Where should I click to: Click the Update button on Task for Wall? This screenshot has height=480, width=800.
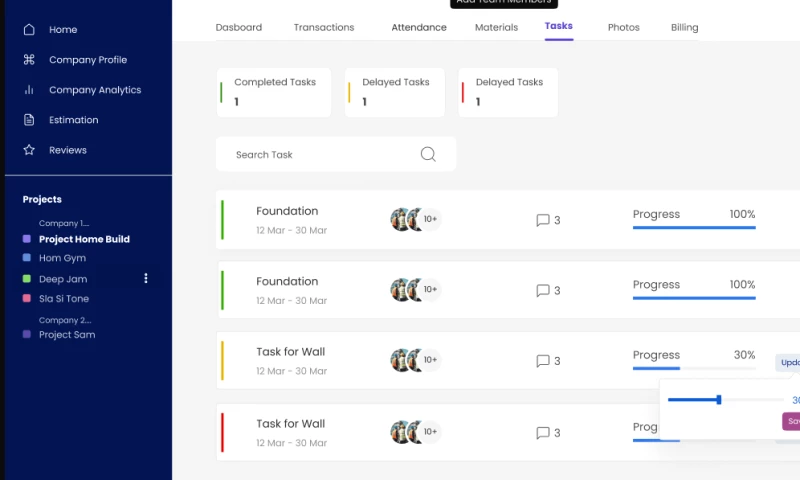(788, 362)
